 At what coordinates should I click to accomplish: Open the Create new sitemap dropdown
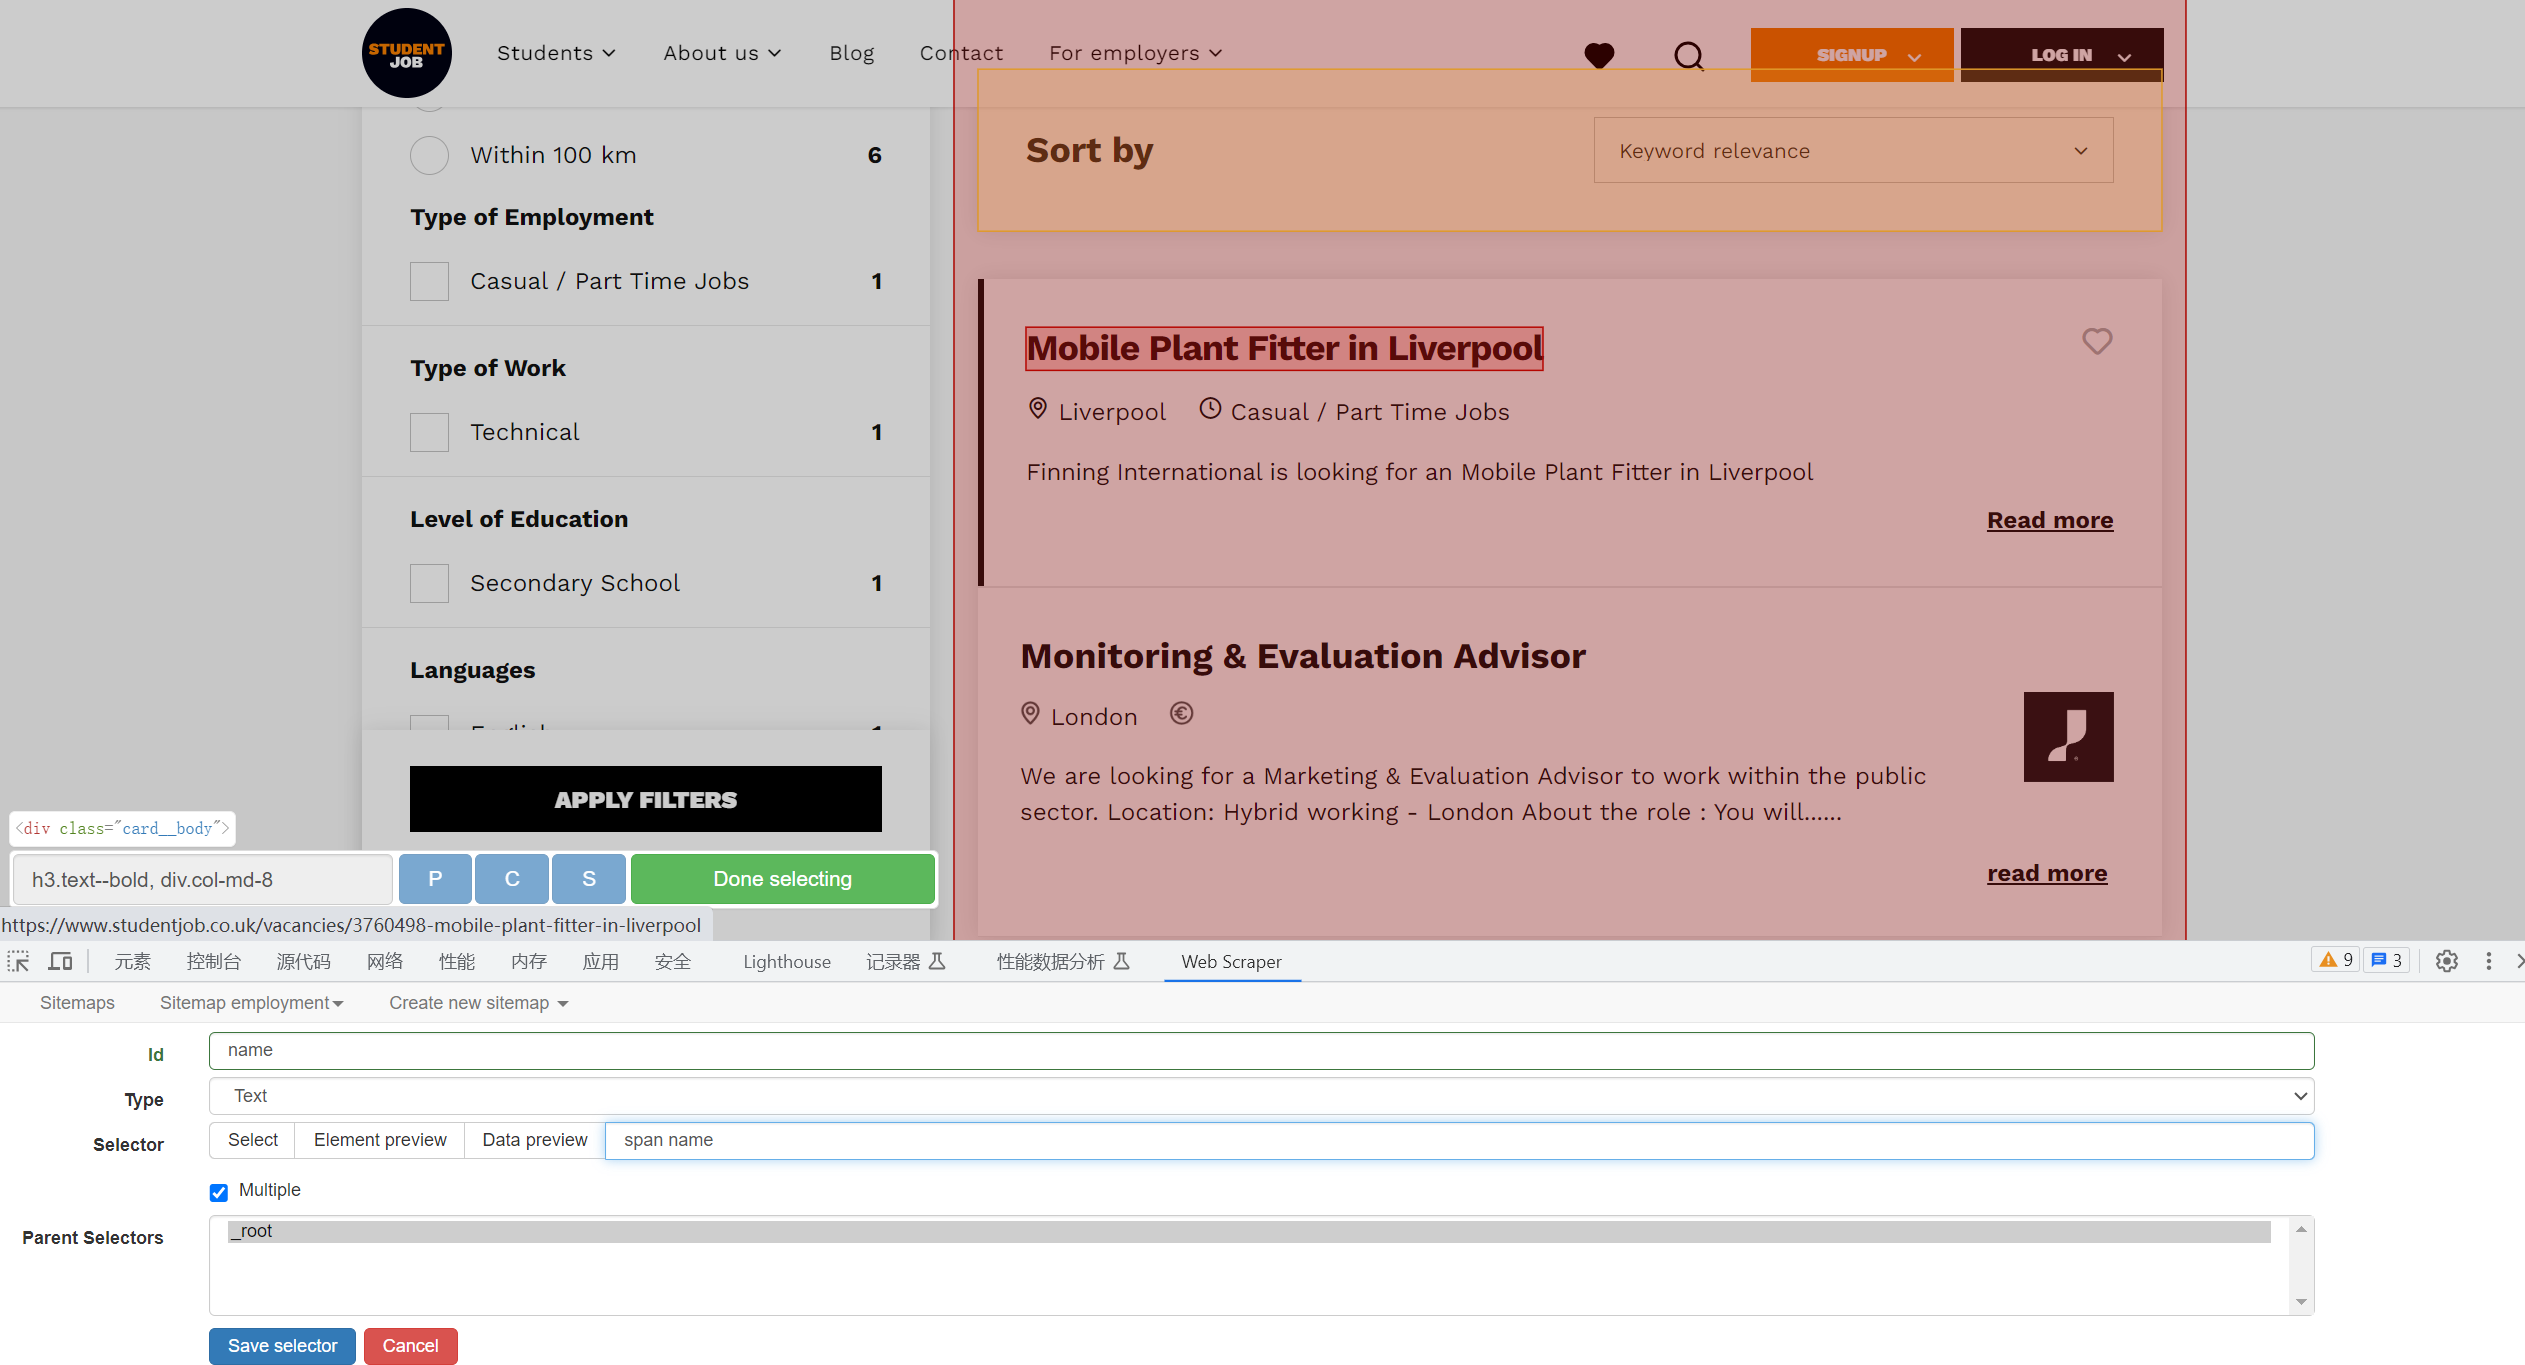coord(478,1003)
